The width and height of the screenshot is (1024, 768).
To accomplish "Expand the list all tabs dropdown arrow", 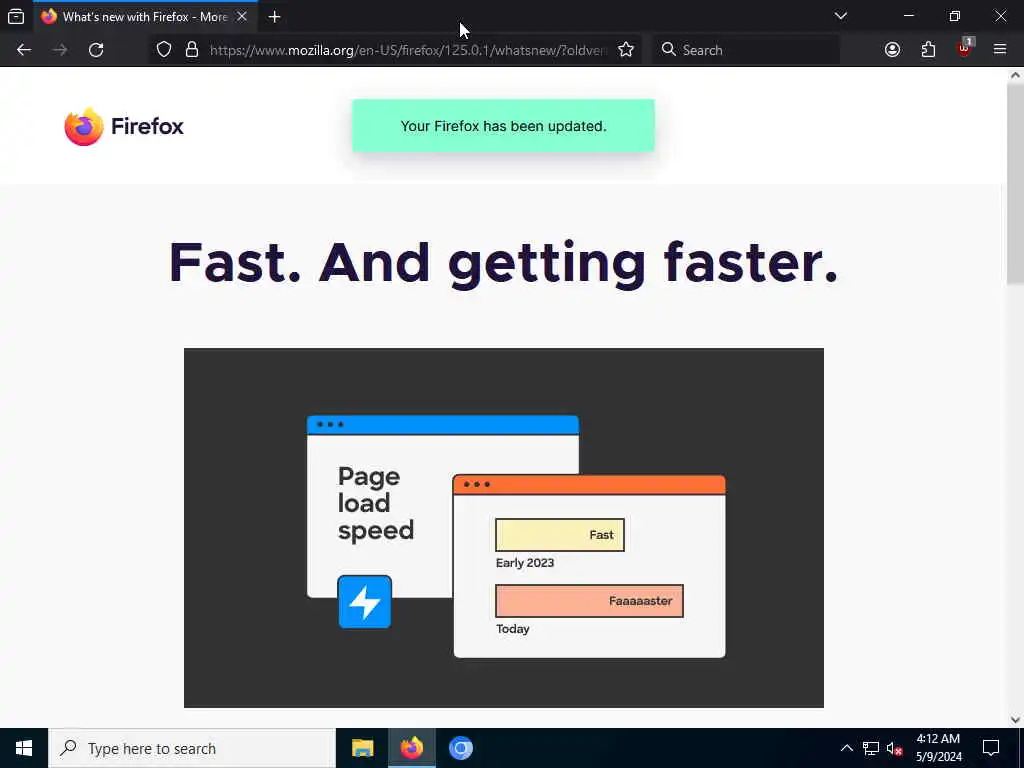I will [x=840, y=16].
